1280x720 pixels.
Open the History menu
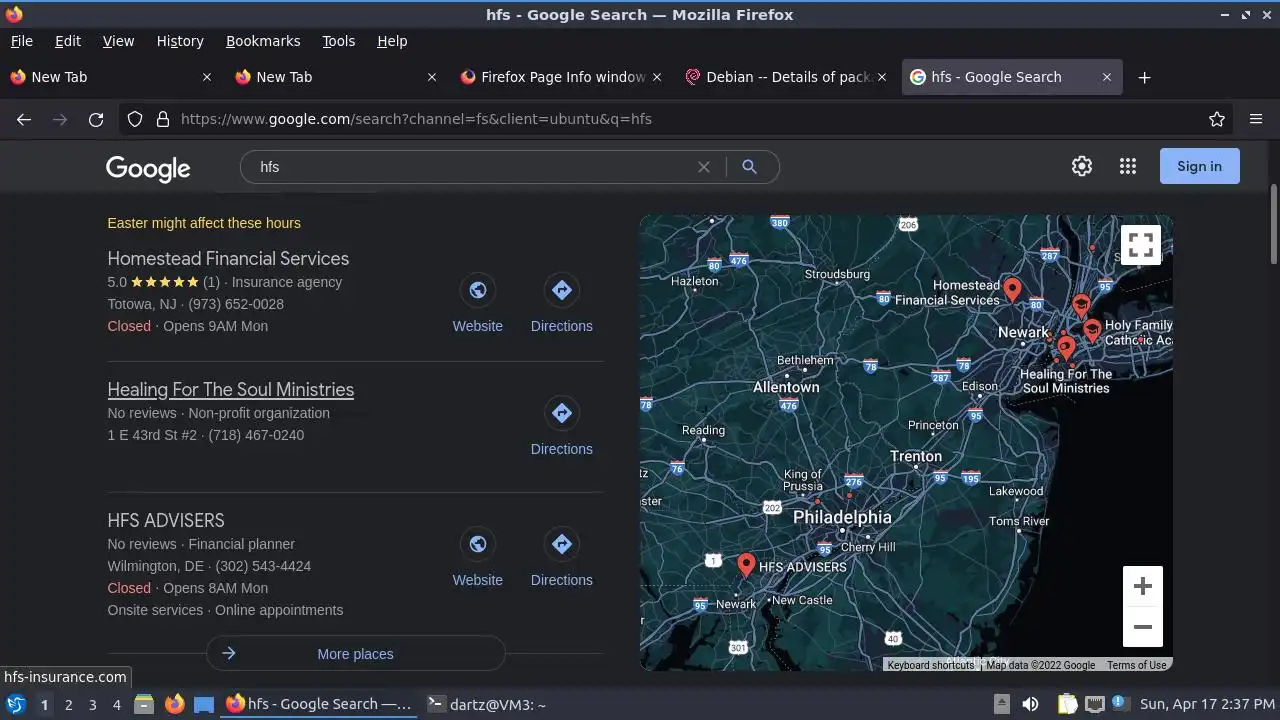click(x=180, y=41)
